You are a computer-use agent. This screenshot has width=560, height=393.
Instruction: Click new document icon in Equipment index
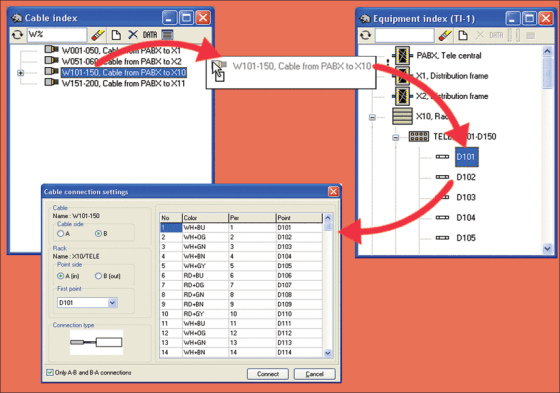(463, 35)
